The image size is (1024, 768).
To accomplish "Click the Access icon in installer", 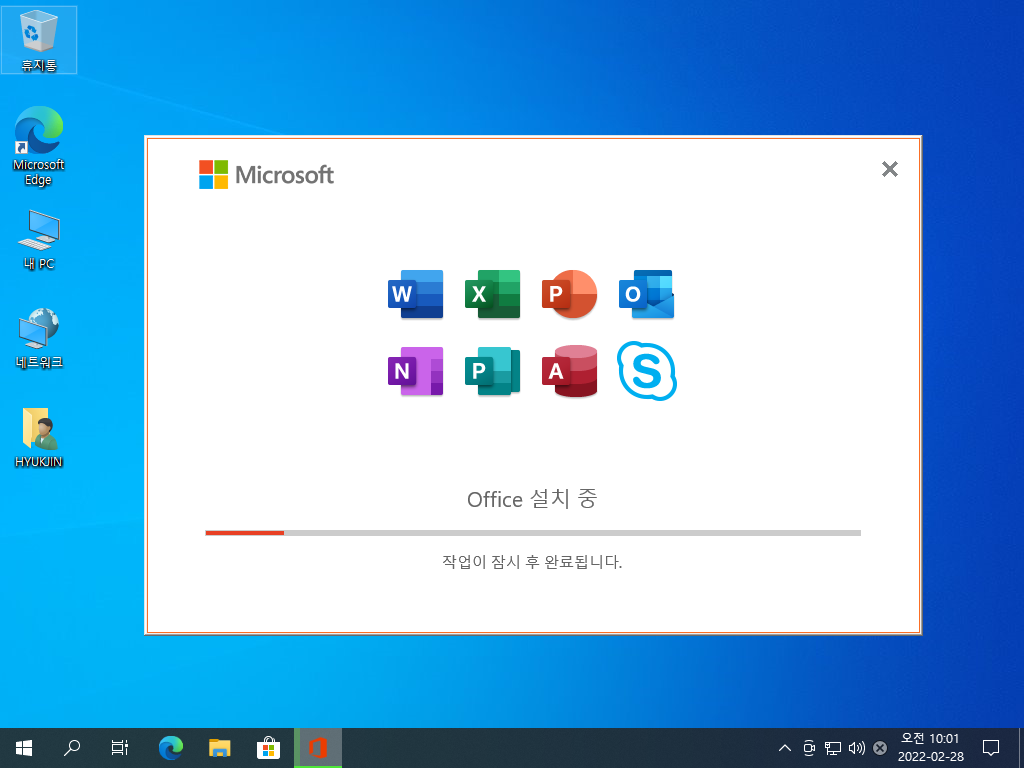I will tap(569, 371).
